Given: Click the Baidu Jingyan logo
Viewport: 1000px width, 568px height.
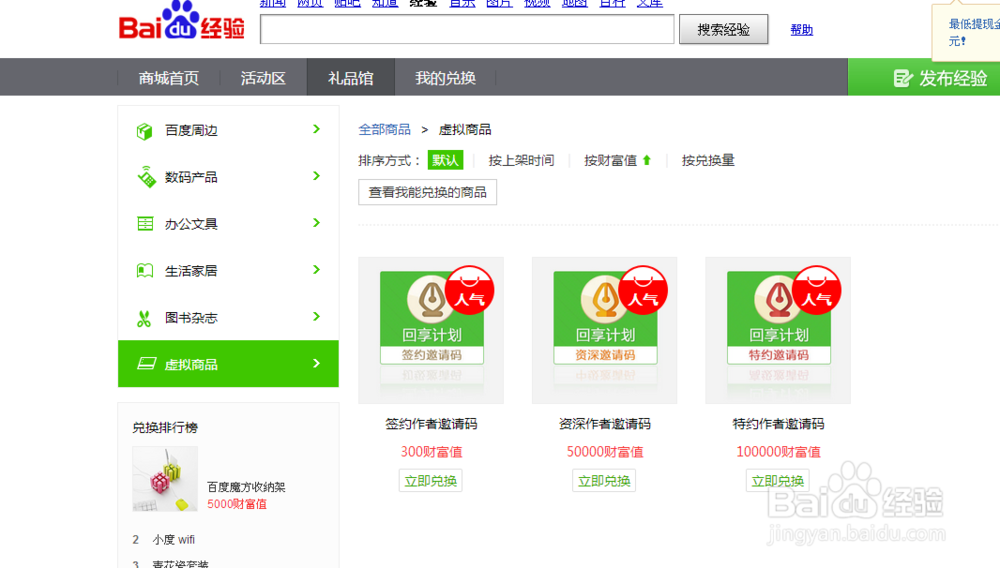Looking at the screenshot, I should pos(182,21).
